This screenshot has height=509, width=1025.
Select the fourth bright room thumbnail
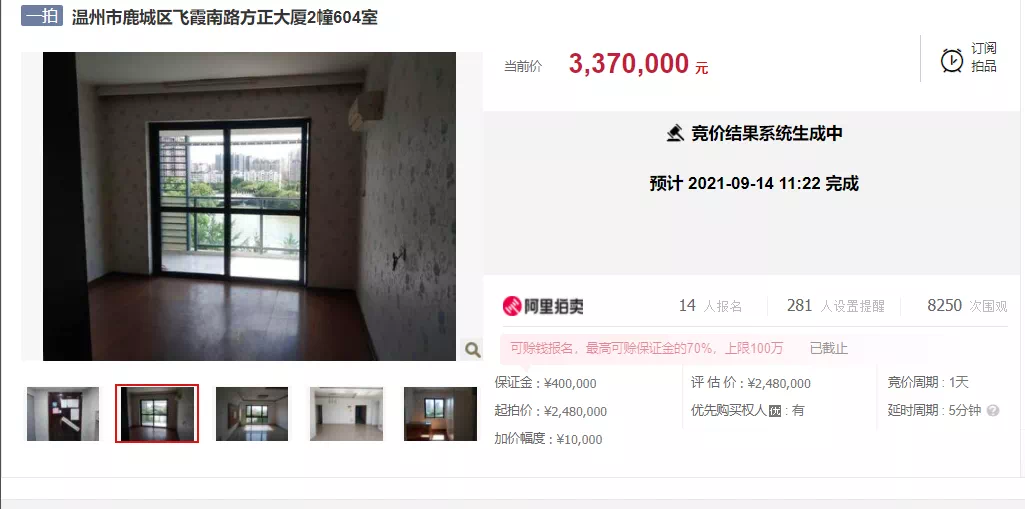346,414
